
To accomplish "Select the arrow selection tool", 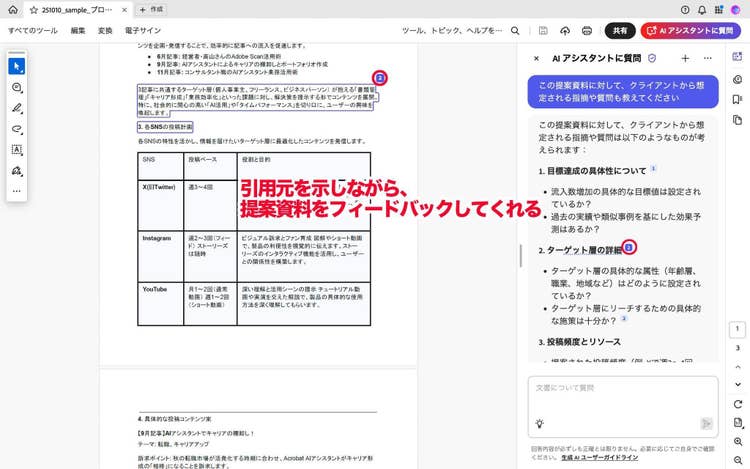I will pos(17,67).
